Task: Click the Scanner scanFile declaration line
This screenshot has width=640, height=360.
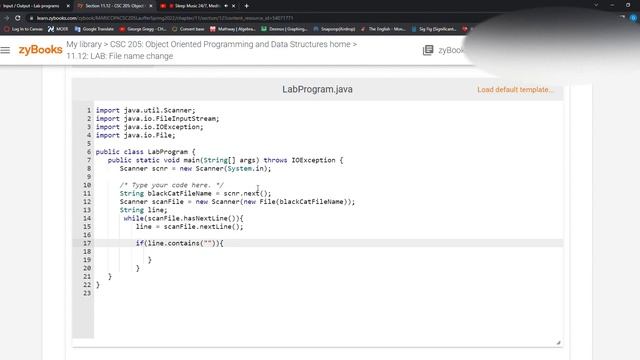Action: pyautogui.click(x=237, y=202)
